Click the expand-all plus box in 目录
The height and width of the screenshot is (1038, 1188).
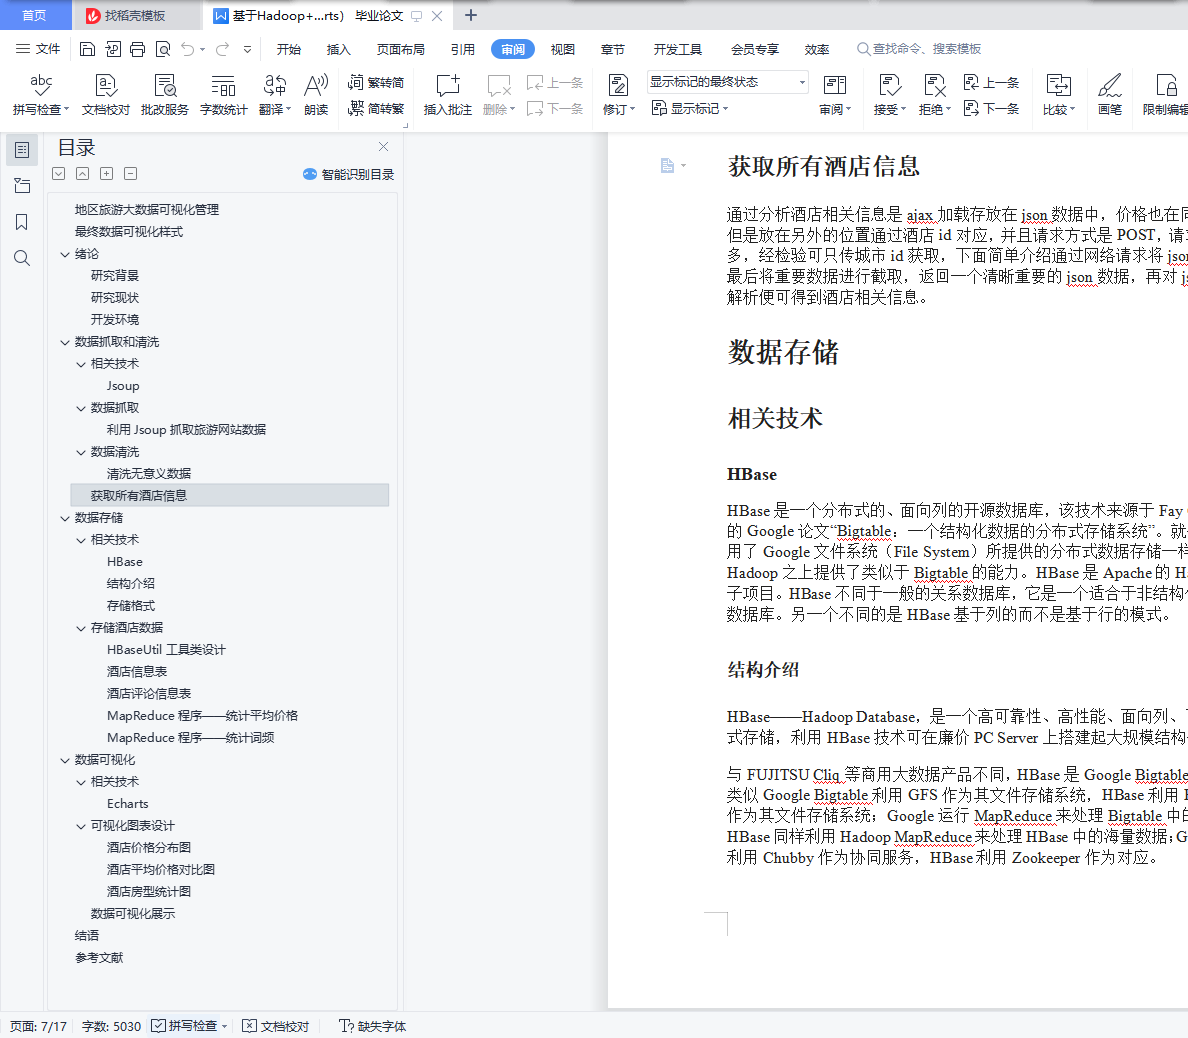point(106,174)
